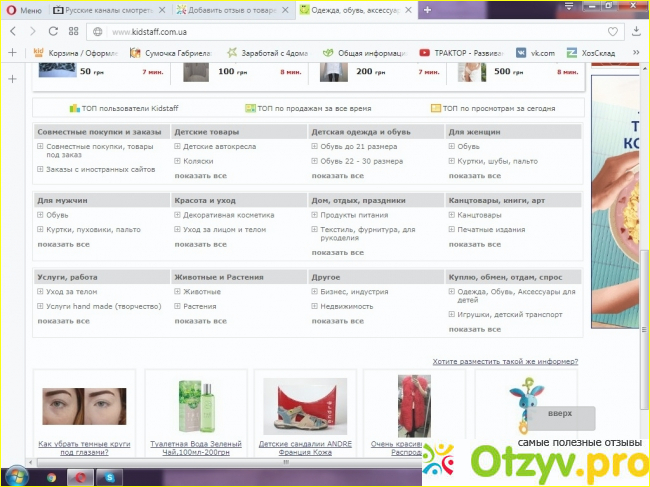Open the Opera Меню button
The image size is (650, 487).
click(x=23, y=9)
